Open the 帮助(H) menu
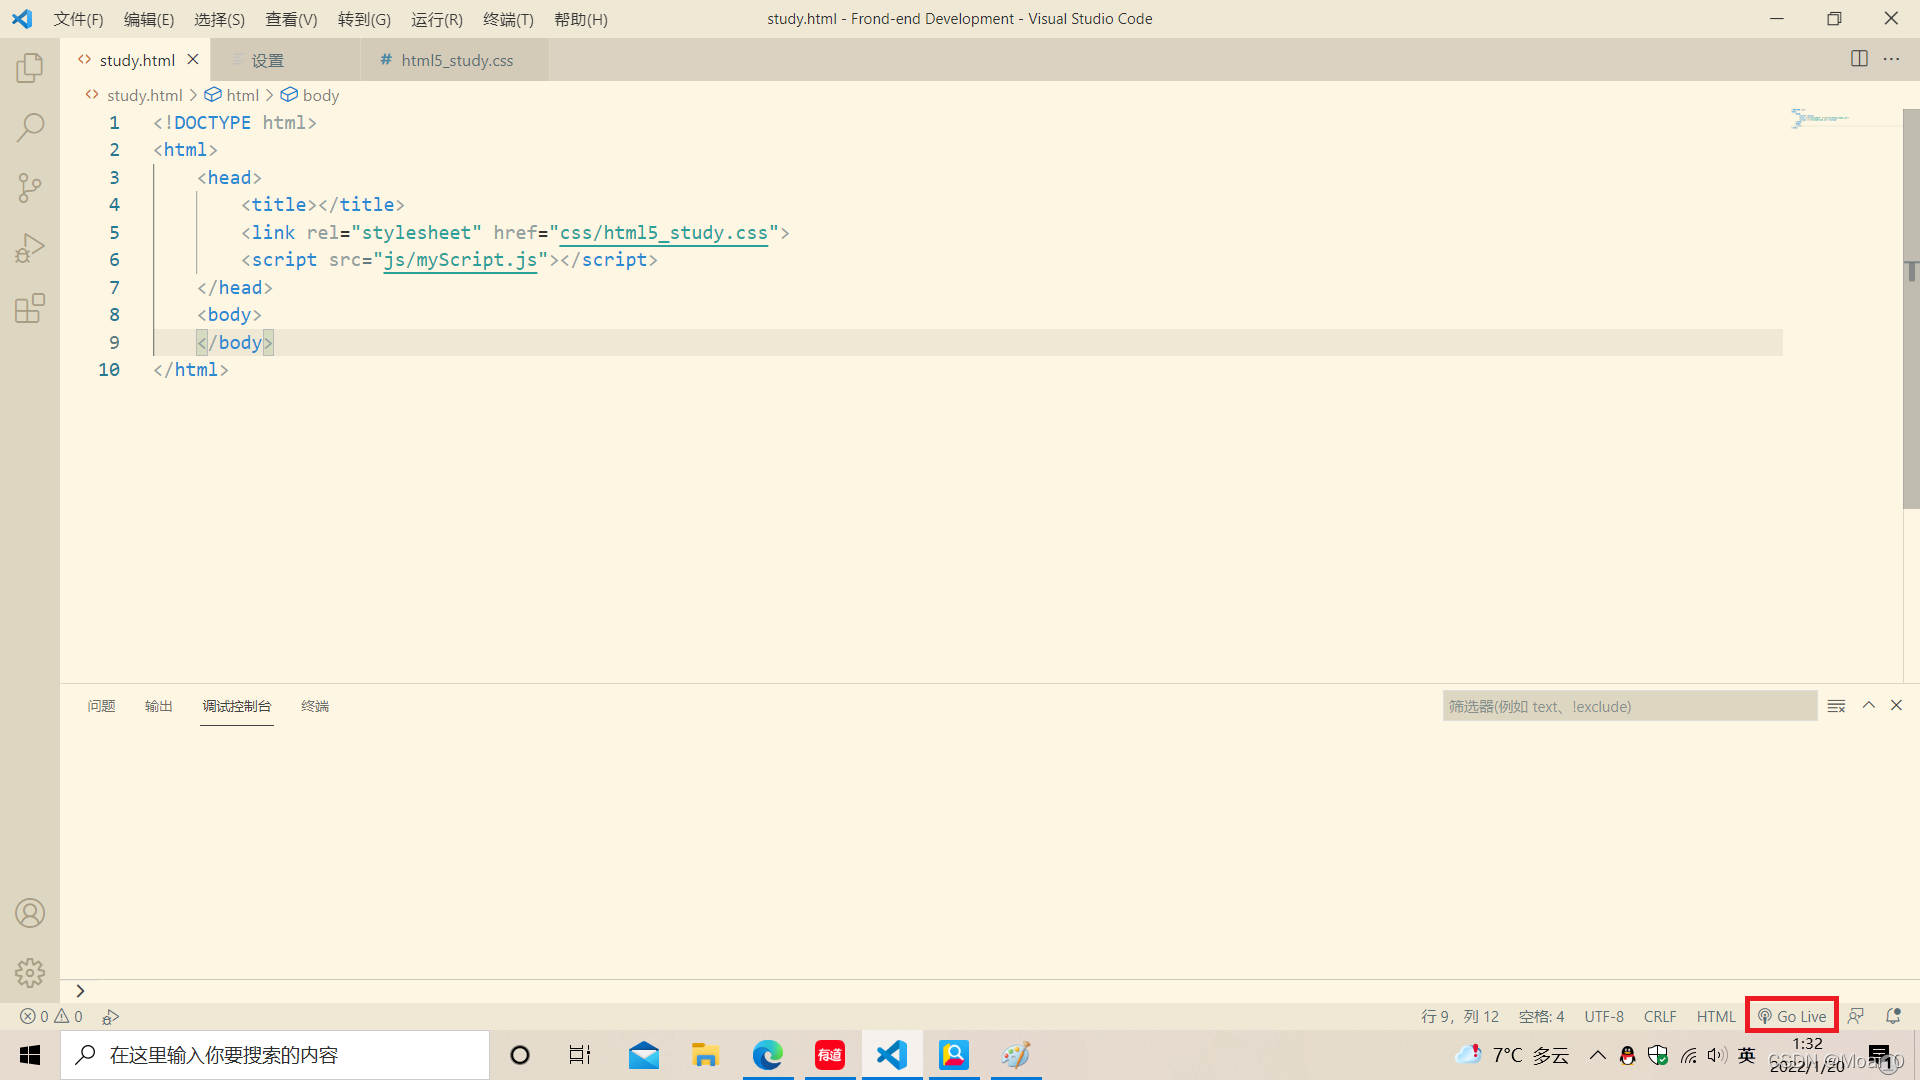The width and height of the screenshot is (1920, 1080). 581,19
